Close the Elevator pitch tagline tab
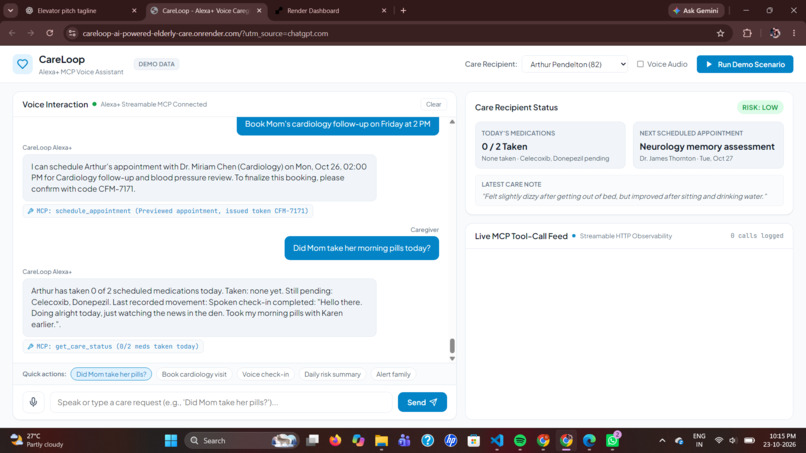This screenshot has height=453, width=806. tap(134, 10)
